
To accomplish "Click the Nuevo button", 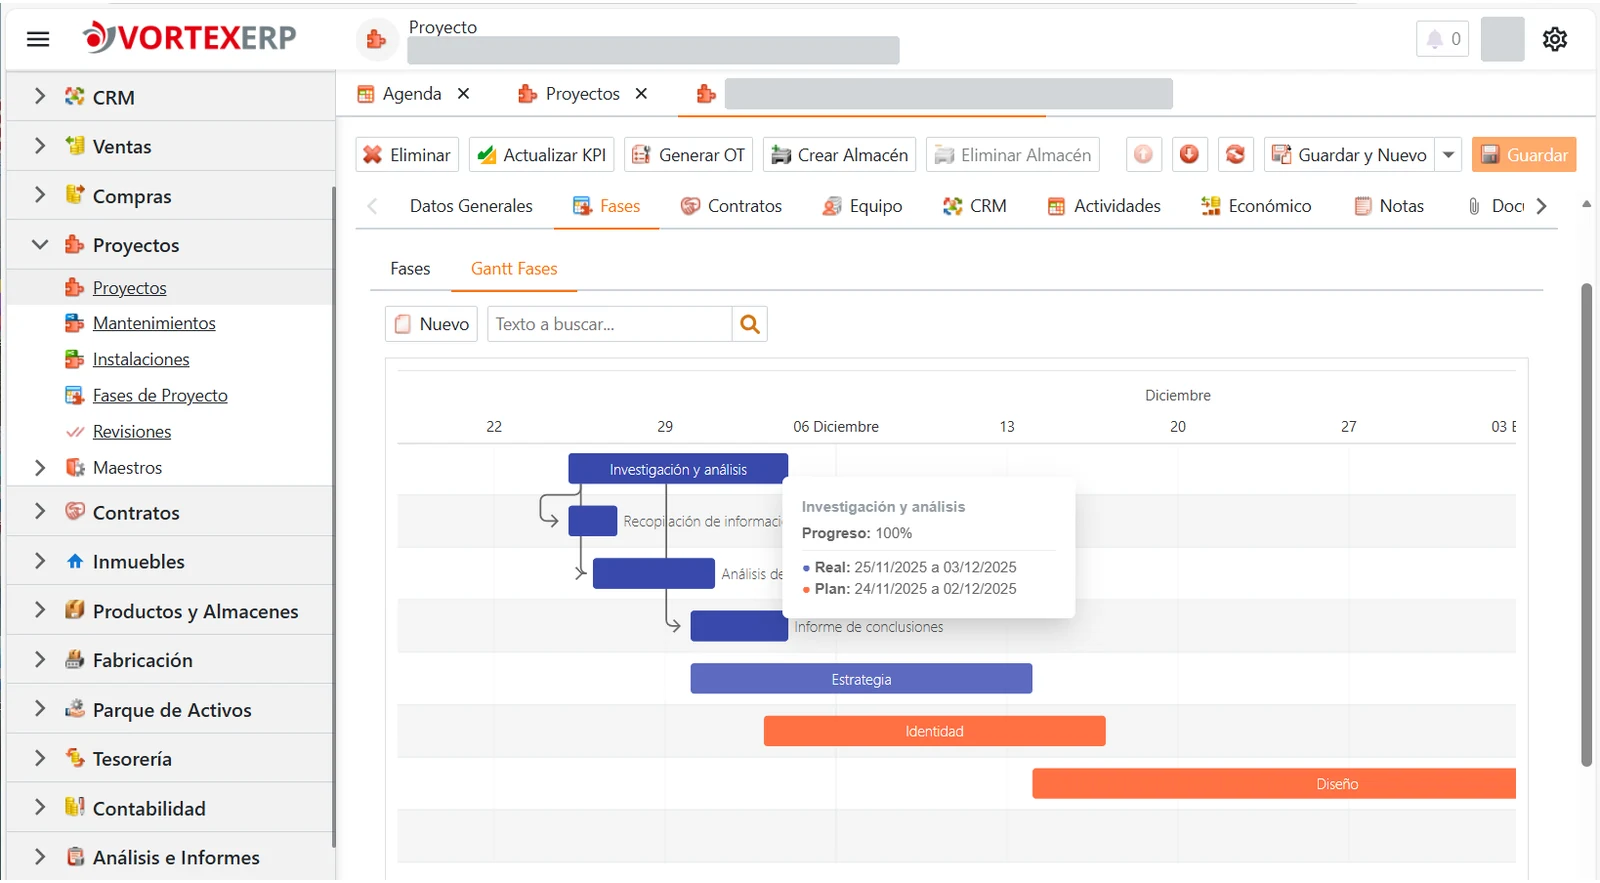I will [432, 324].
